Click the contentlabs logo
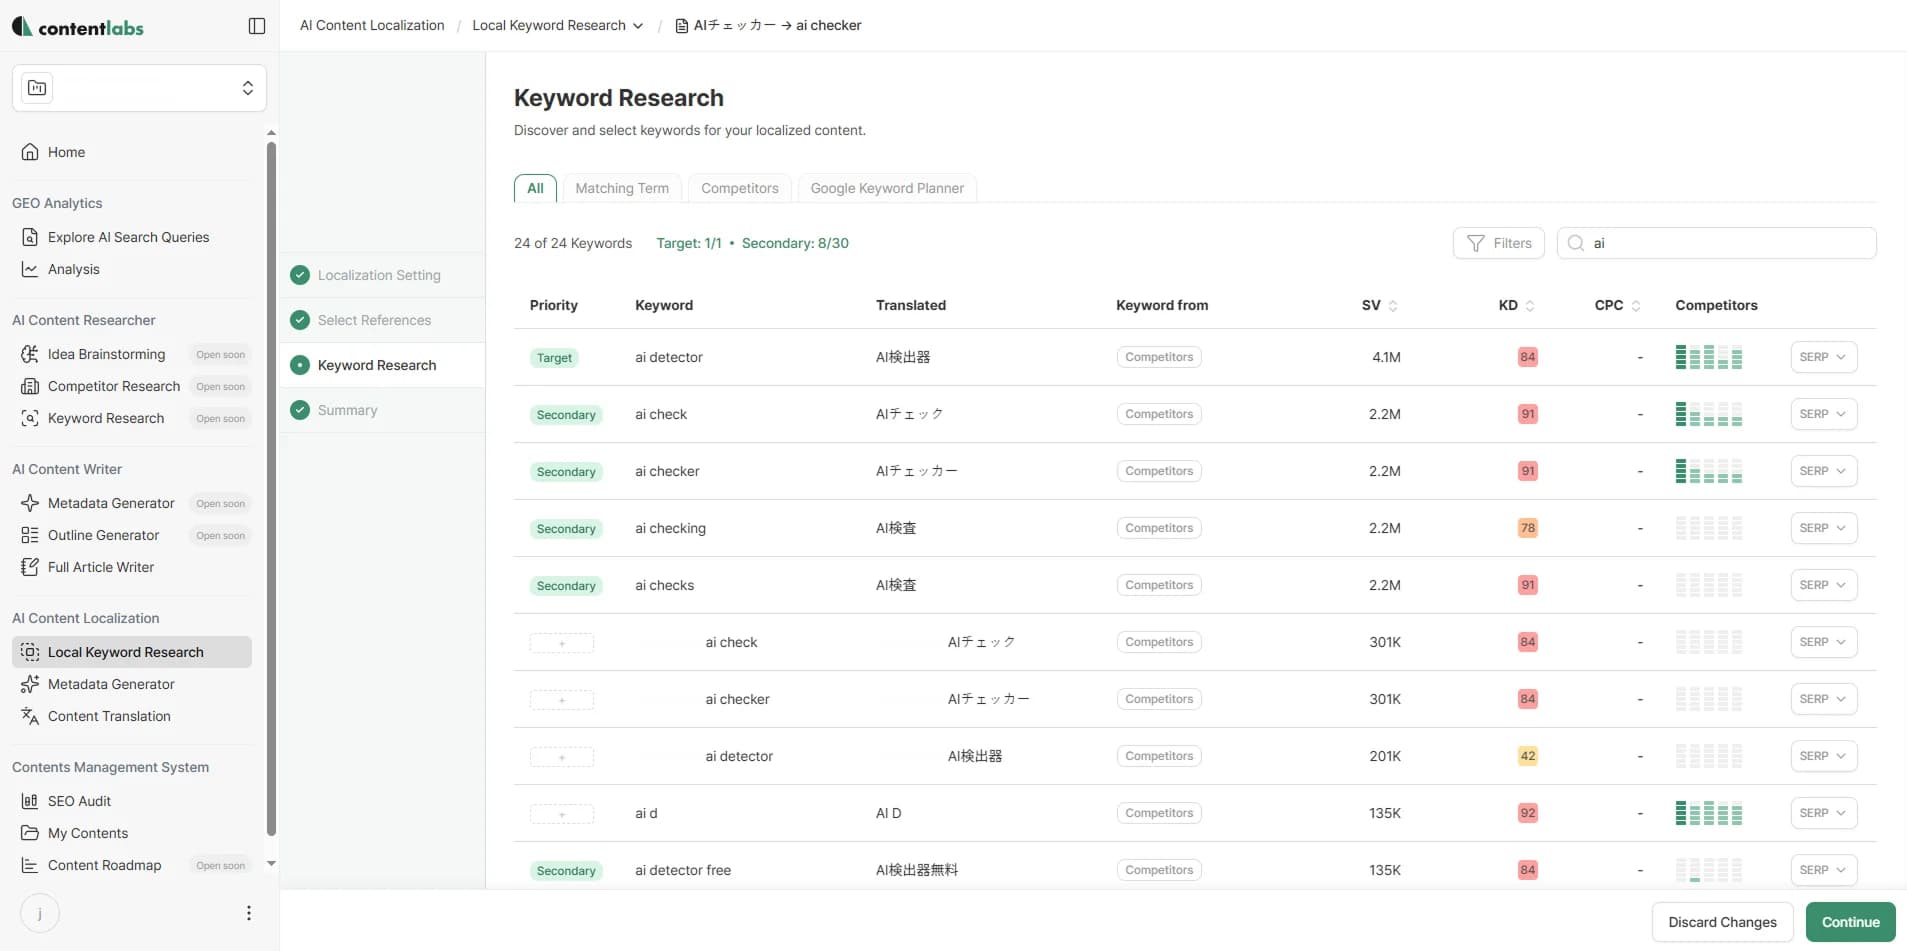 [x=78, y=26]
